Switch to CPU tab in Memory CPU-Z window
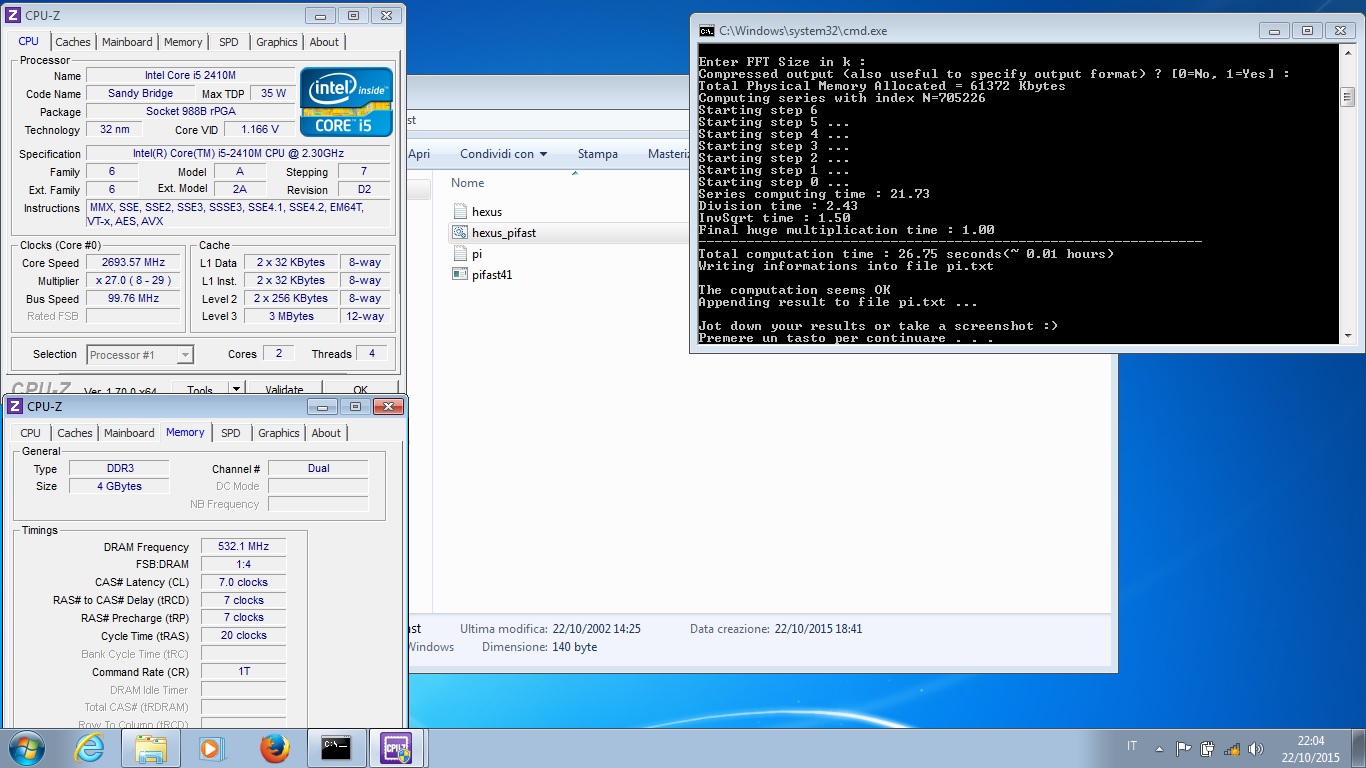 pos(31,433)
